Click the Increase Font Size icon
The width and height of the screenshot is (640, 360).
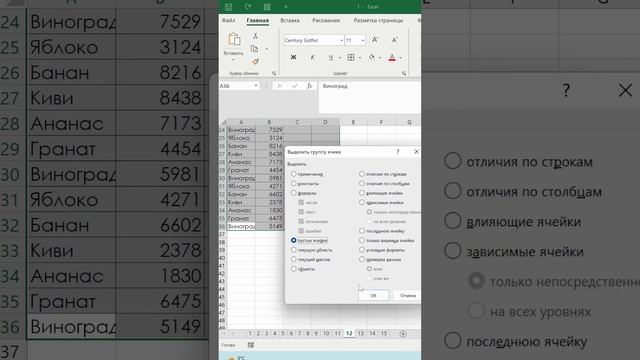pos(375,40)
